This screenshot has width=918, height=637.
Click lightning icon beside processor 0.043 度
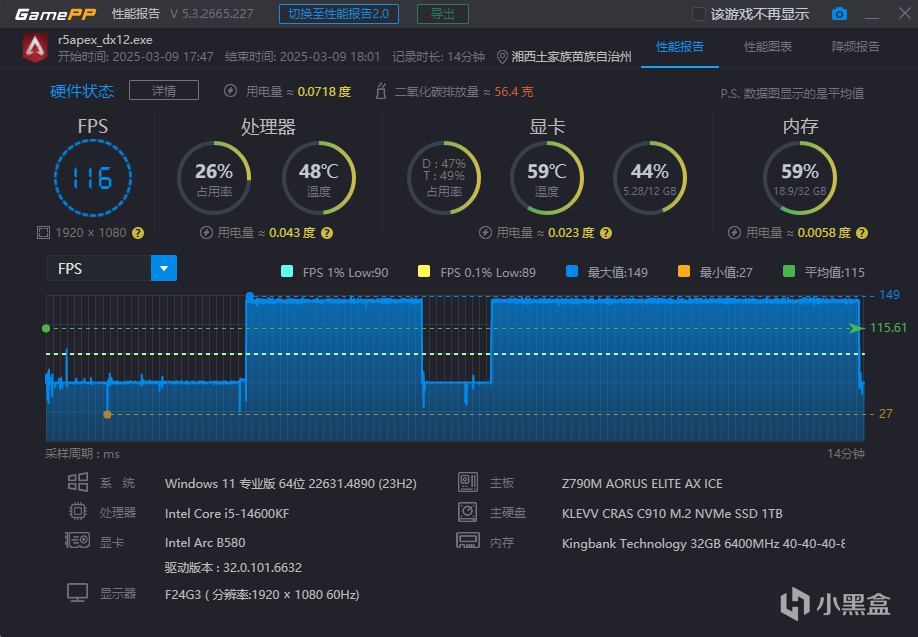pos(206,232)
